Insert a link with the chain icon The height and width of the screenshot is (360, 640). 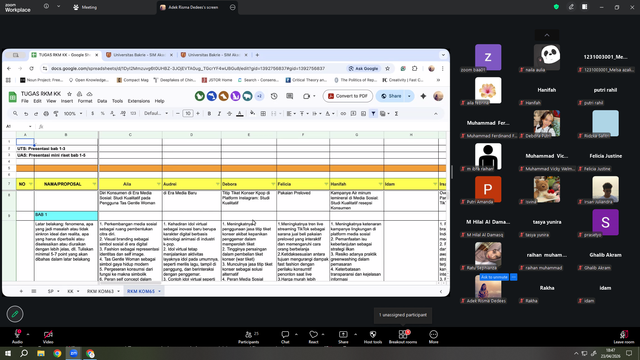click(343, 113)
